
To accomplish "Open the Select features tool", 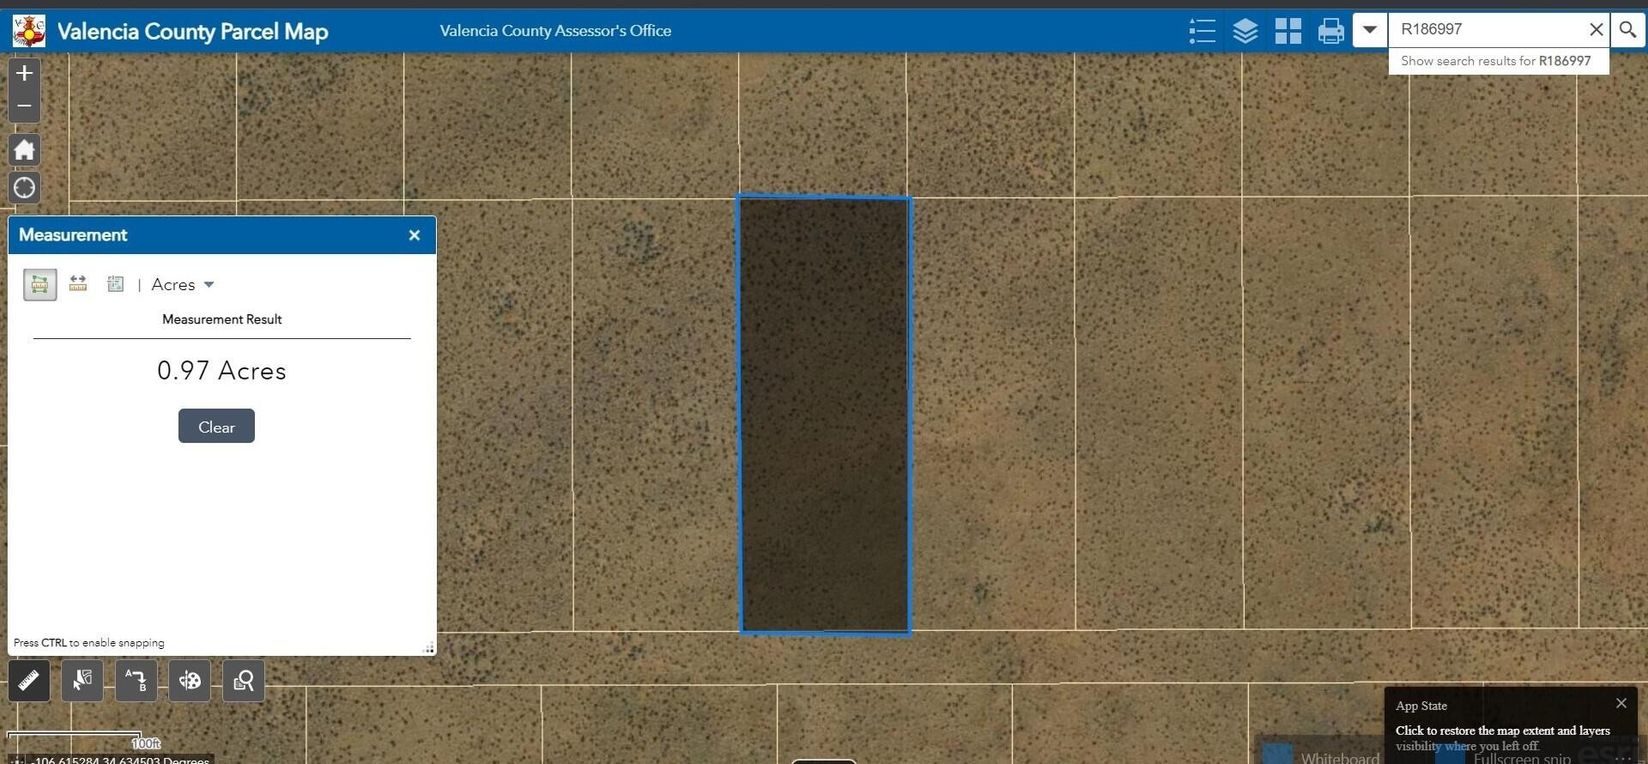I will coord(82,681).
